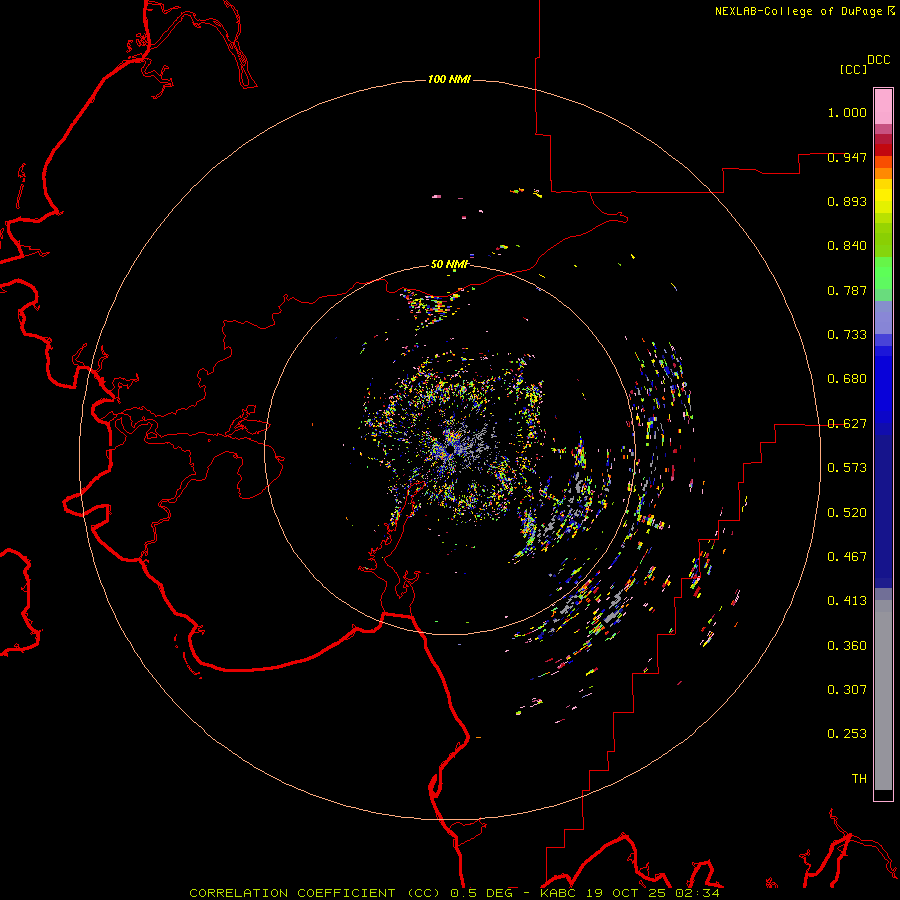
Task: Click the 0.733 color scale value
Action: coord(847,335)
